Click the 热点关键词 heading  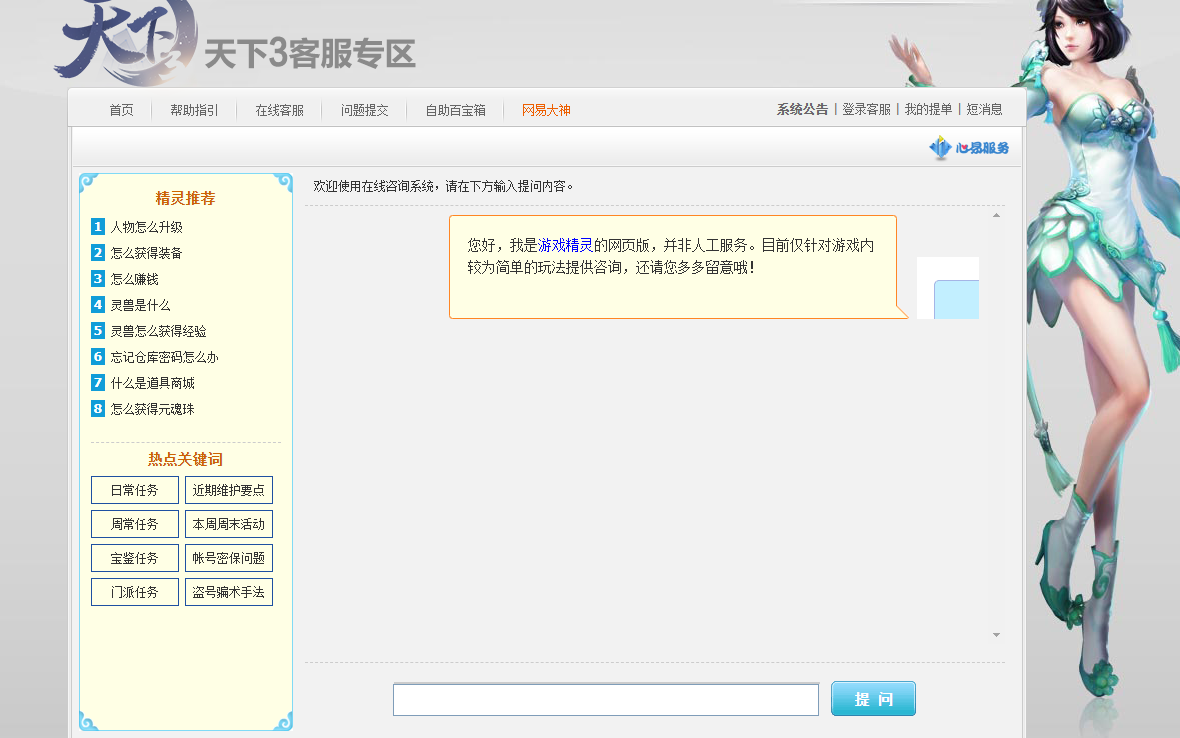tap(185, 459)
